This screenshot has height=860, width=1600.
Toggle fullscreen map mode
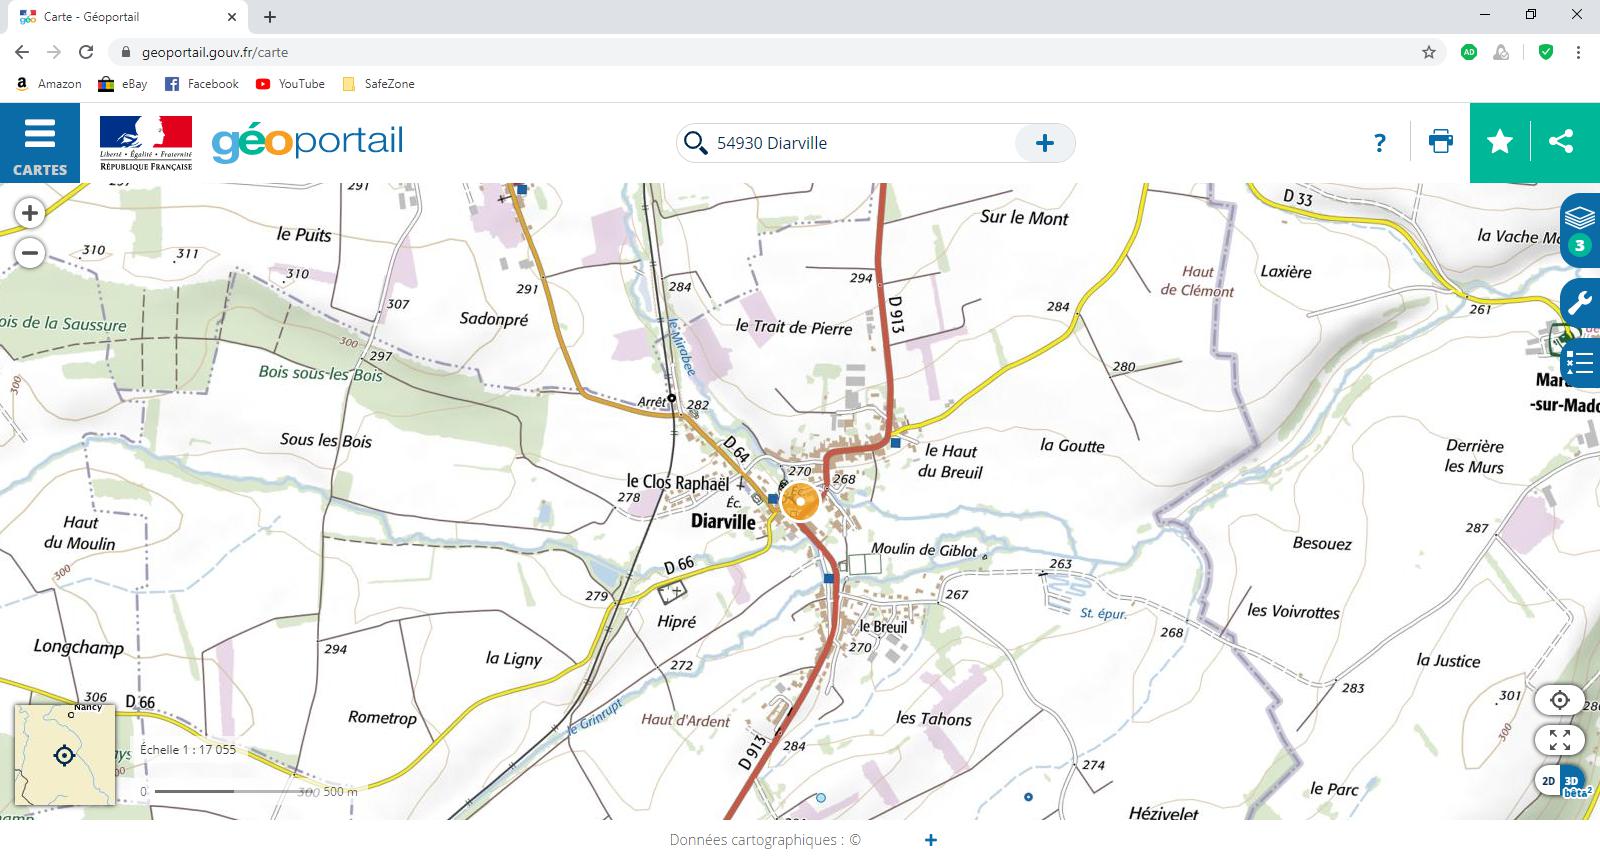coord(1560,740)
